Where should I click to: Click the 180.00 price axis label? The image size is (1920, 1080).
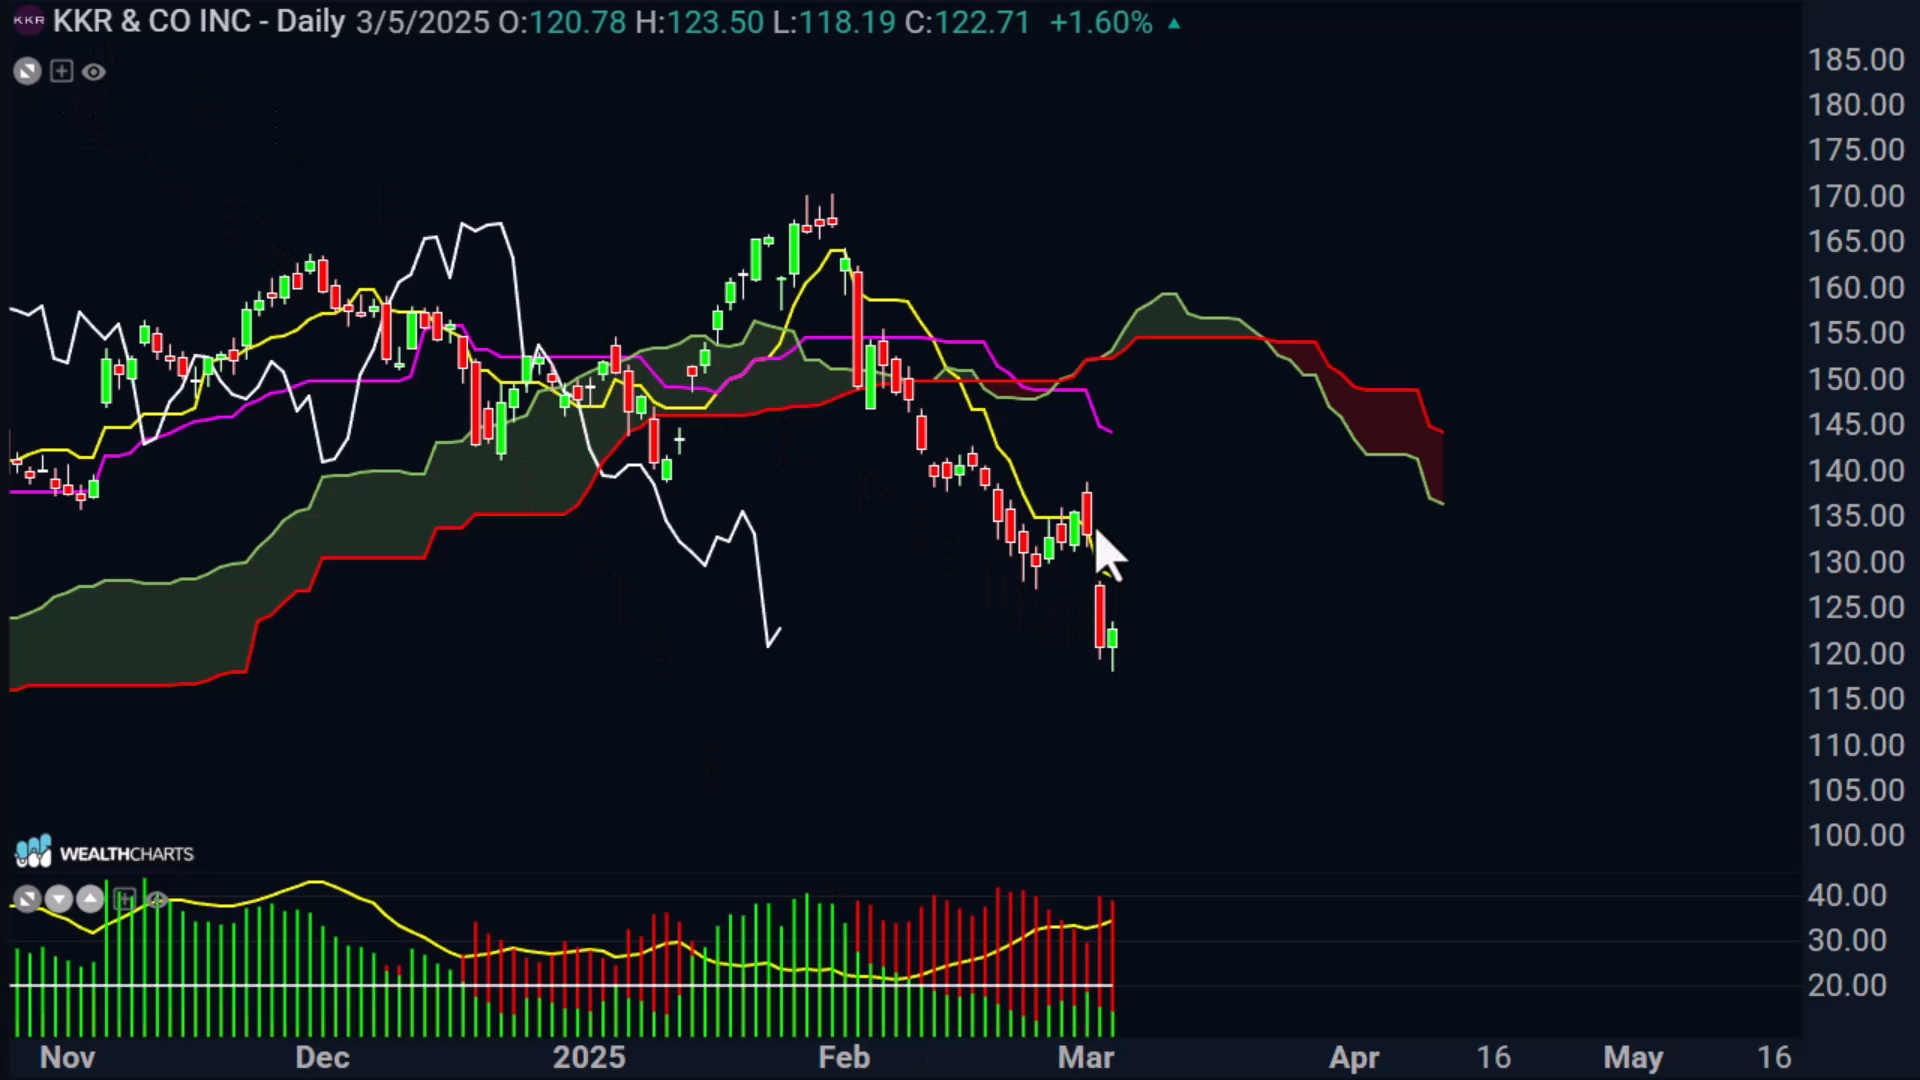[x=1856, y=105]
